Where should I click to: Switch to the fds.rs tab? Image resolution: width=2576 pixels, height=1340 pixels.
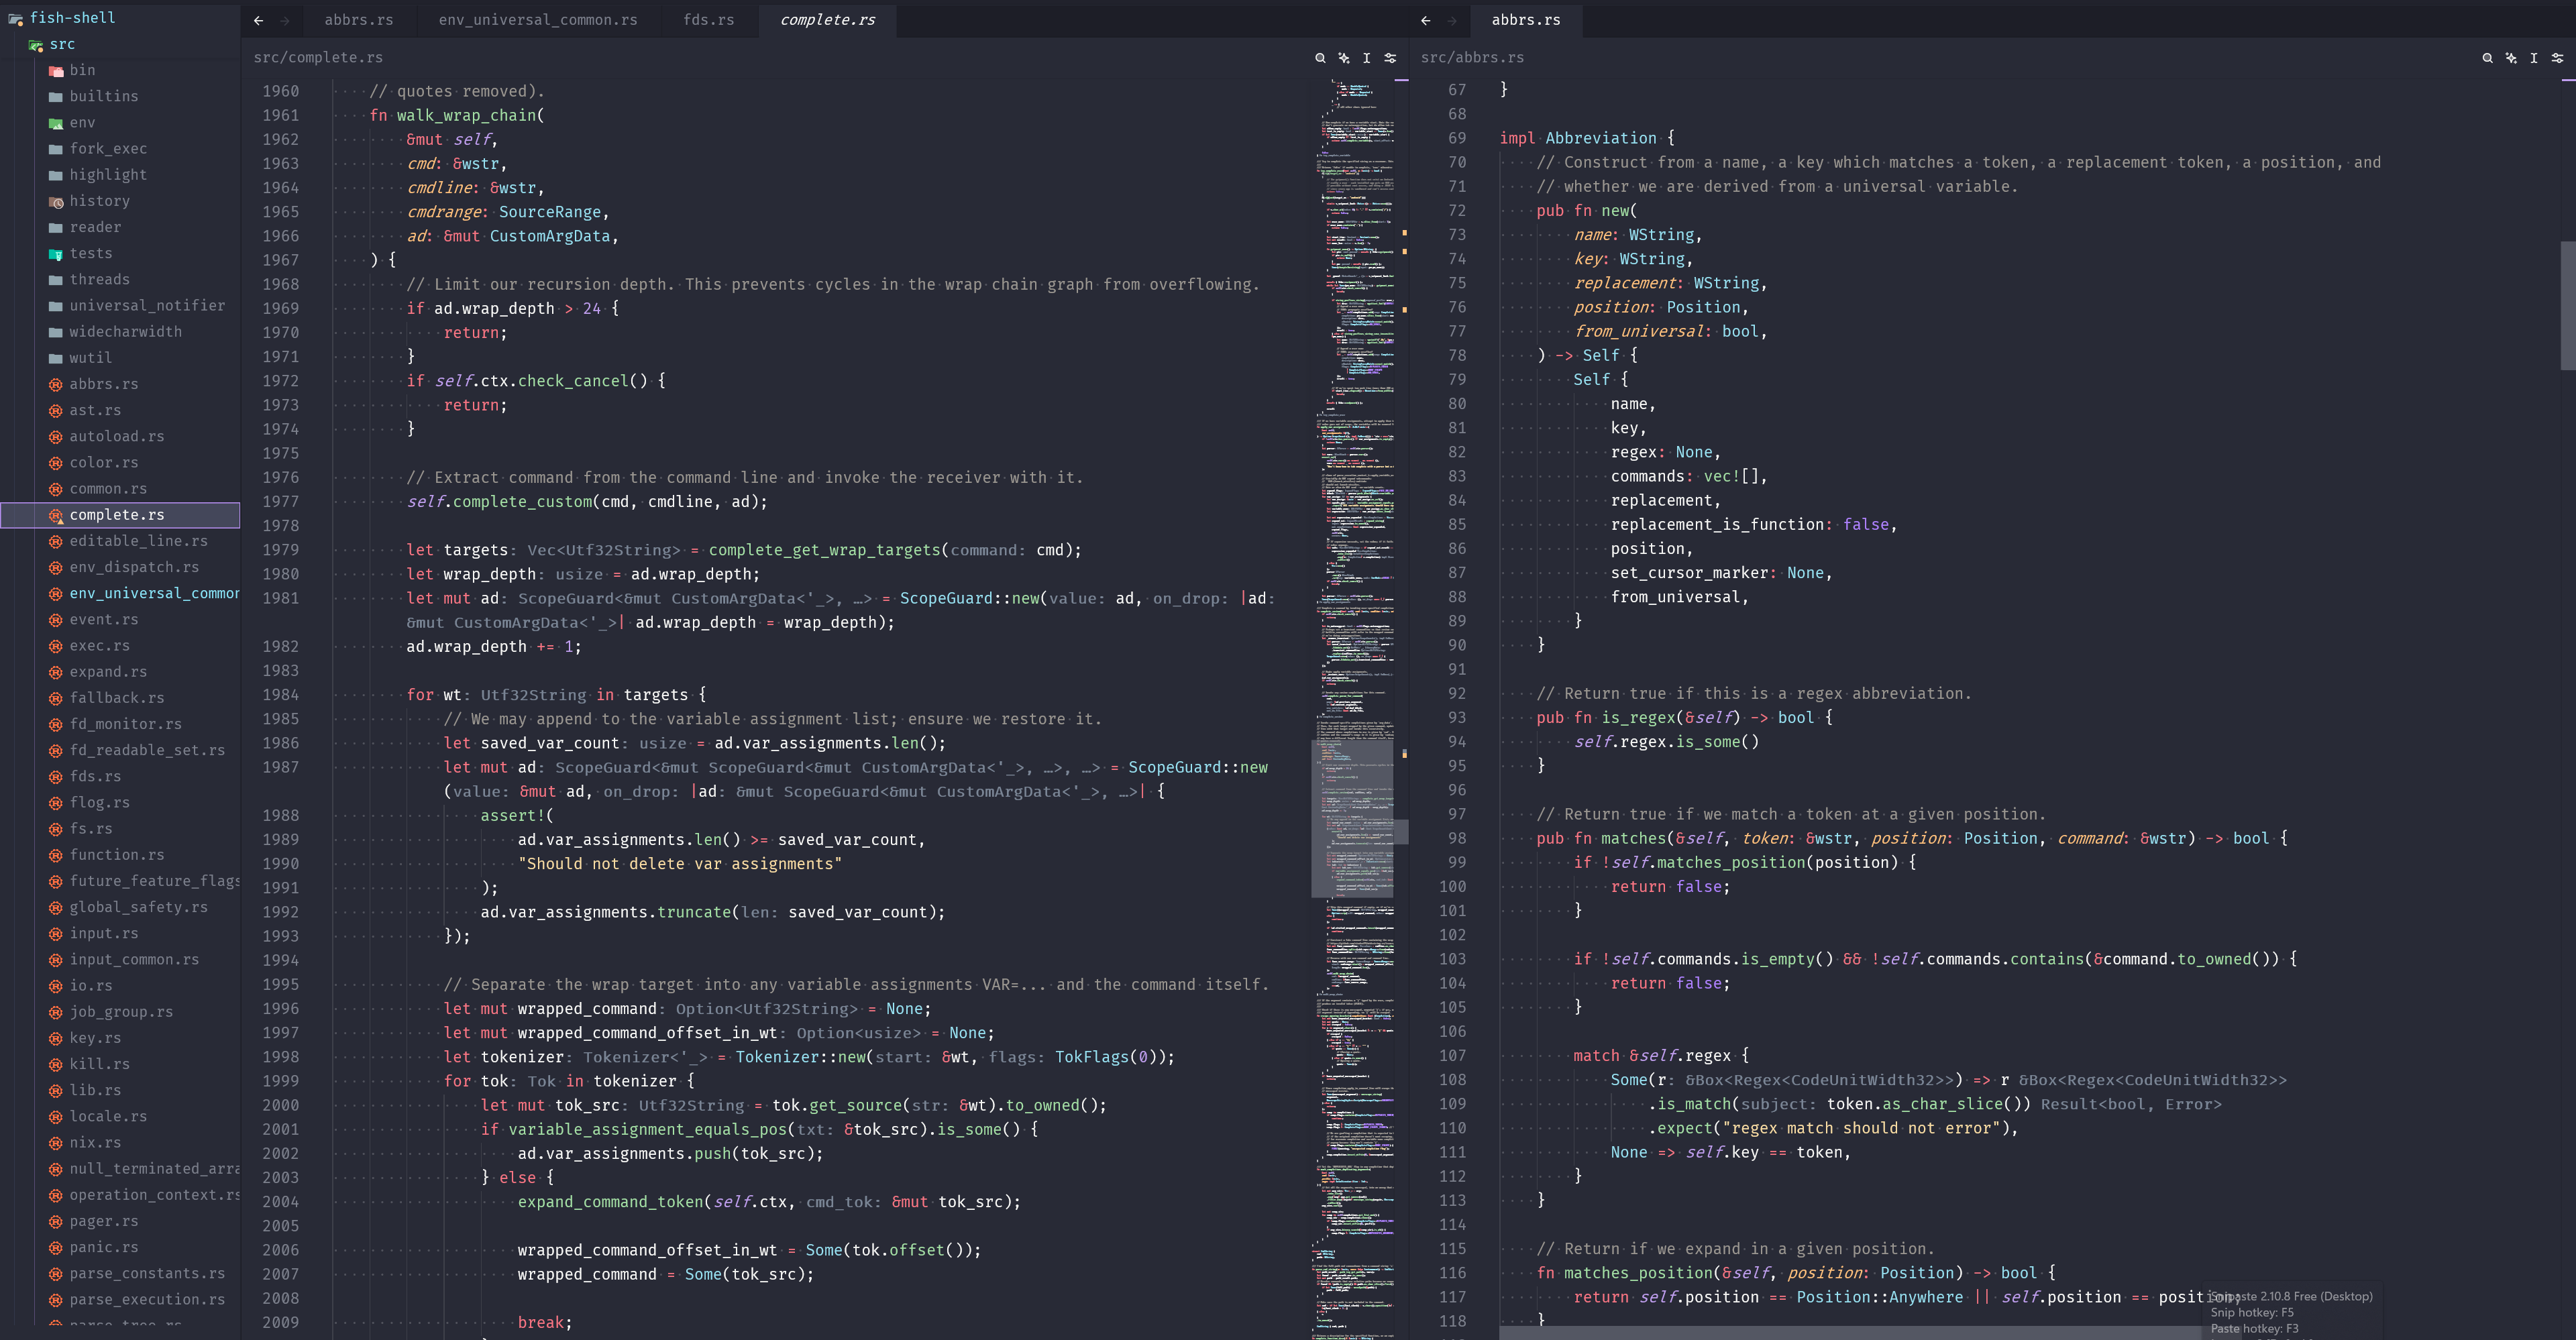click(709, 20)
